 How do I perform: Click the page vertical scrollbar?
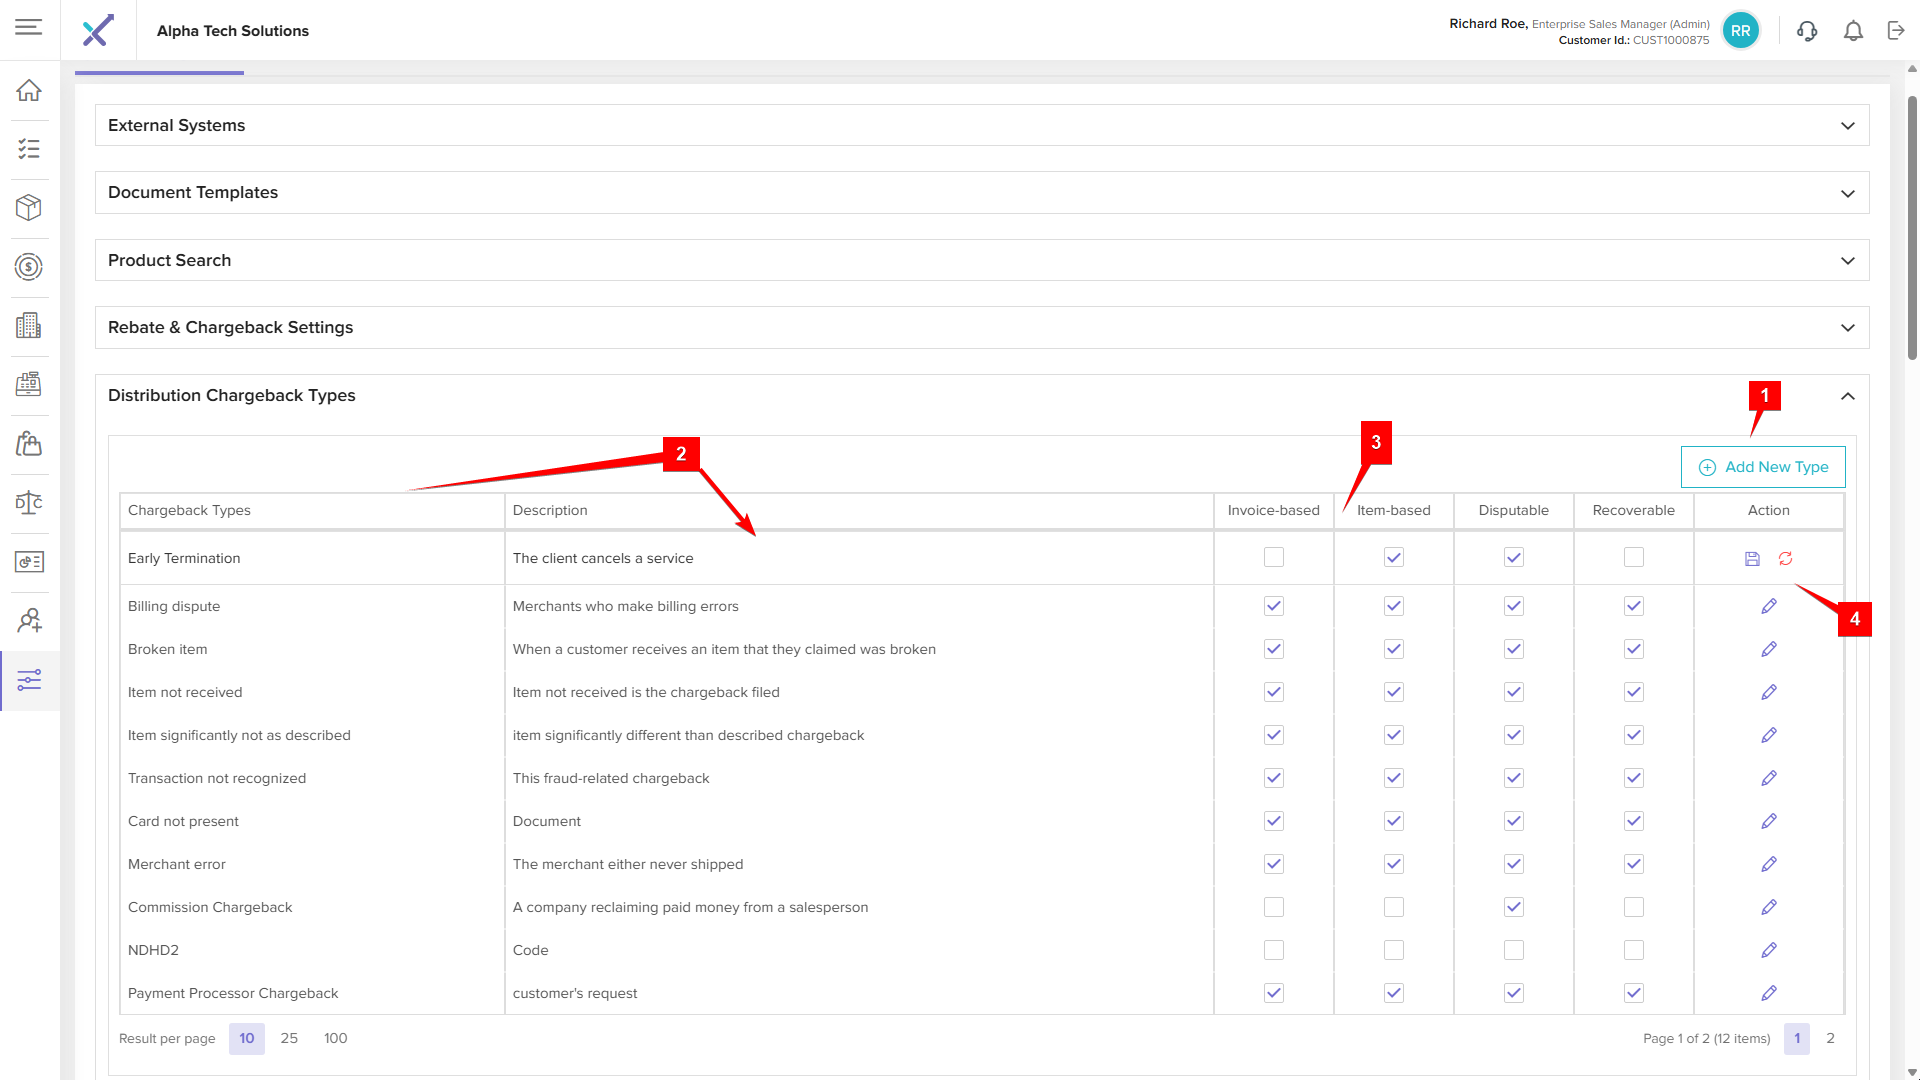click(x=1912, y=230)
